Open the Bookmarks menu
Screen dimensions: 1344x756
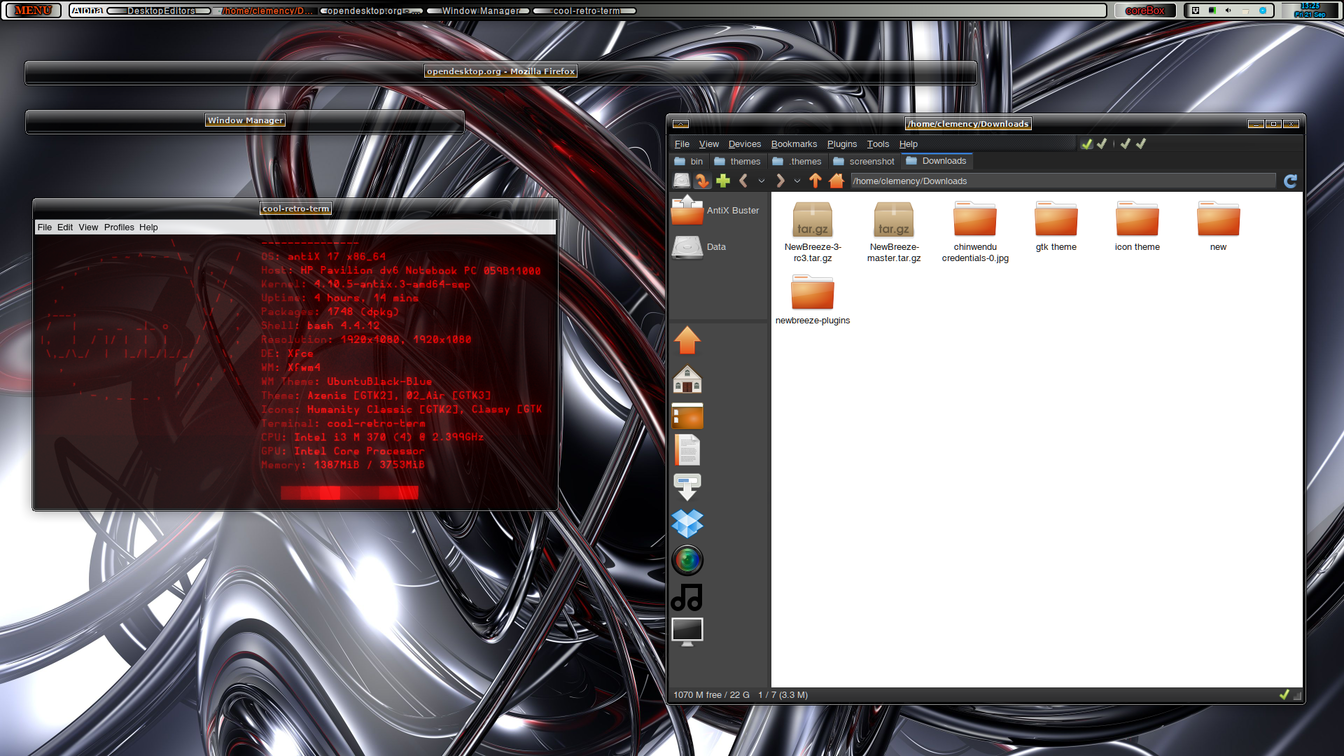(x=794, y=144)
